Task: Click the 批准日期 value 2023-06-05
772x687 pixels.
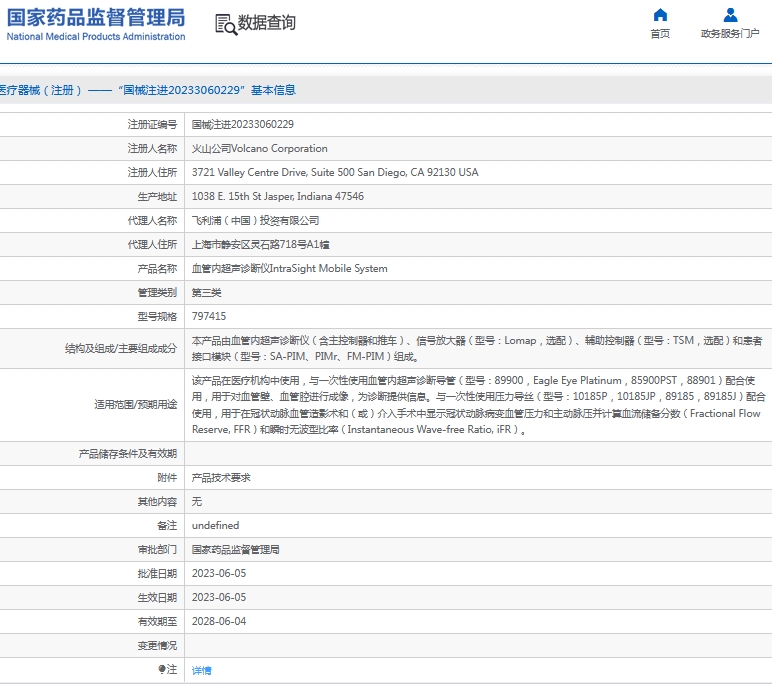Action: 219,573
